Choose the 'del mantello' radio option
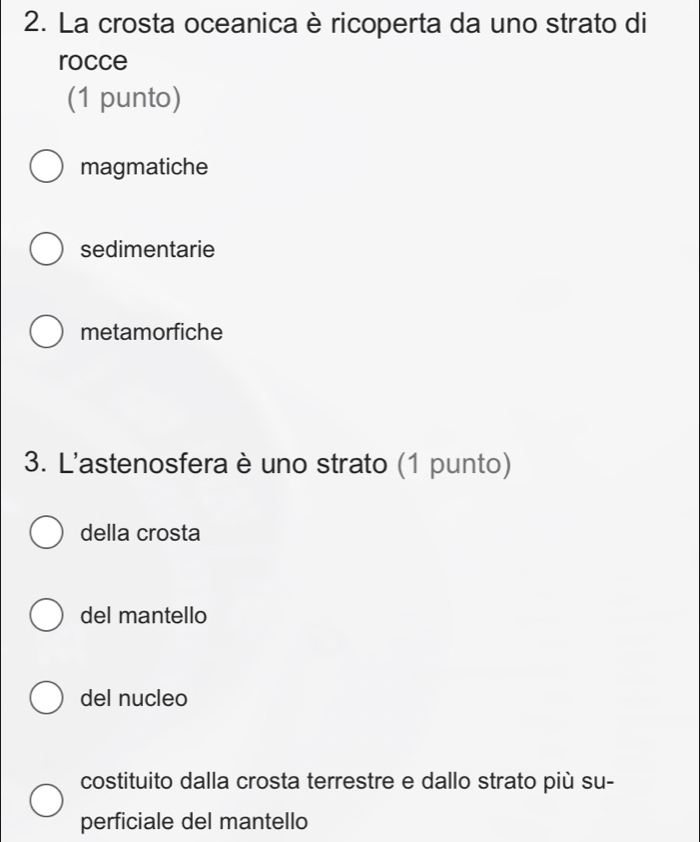The width and height of the screenshot is (700, 842). pos(46,615)
